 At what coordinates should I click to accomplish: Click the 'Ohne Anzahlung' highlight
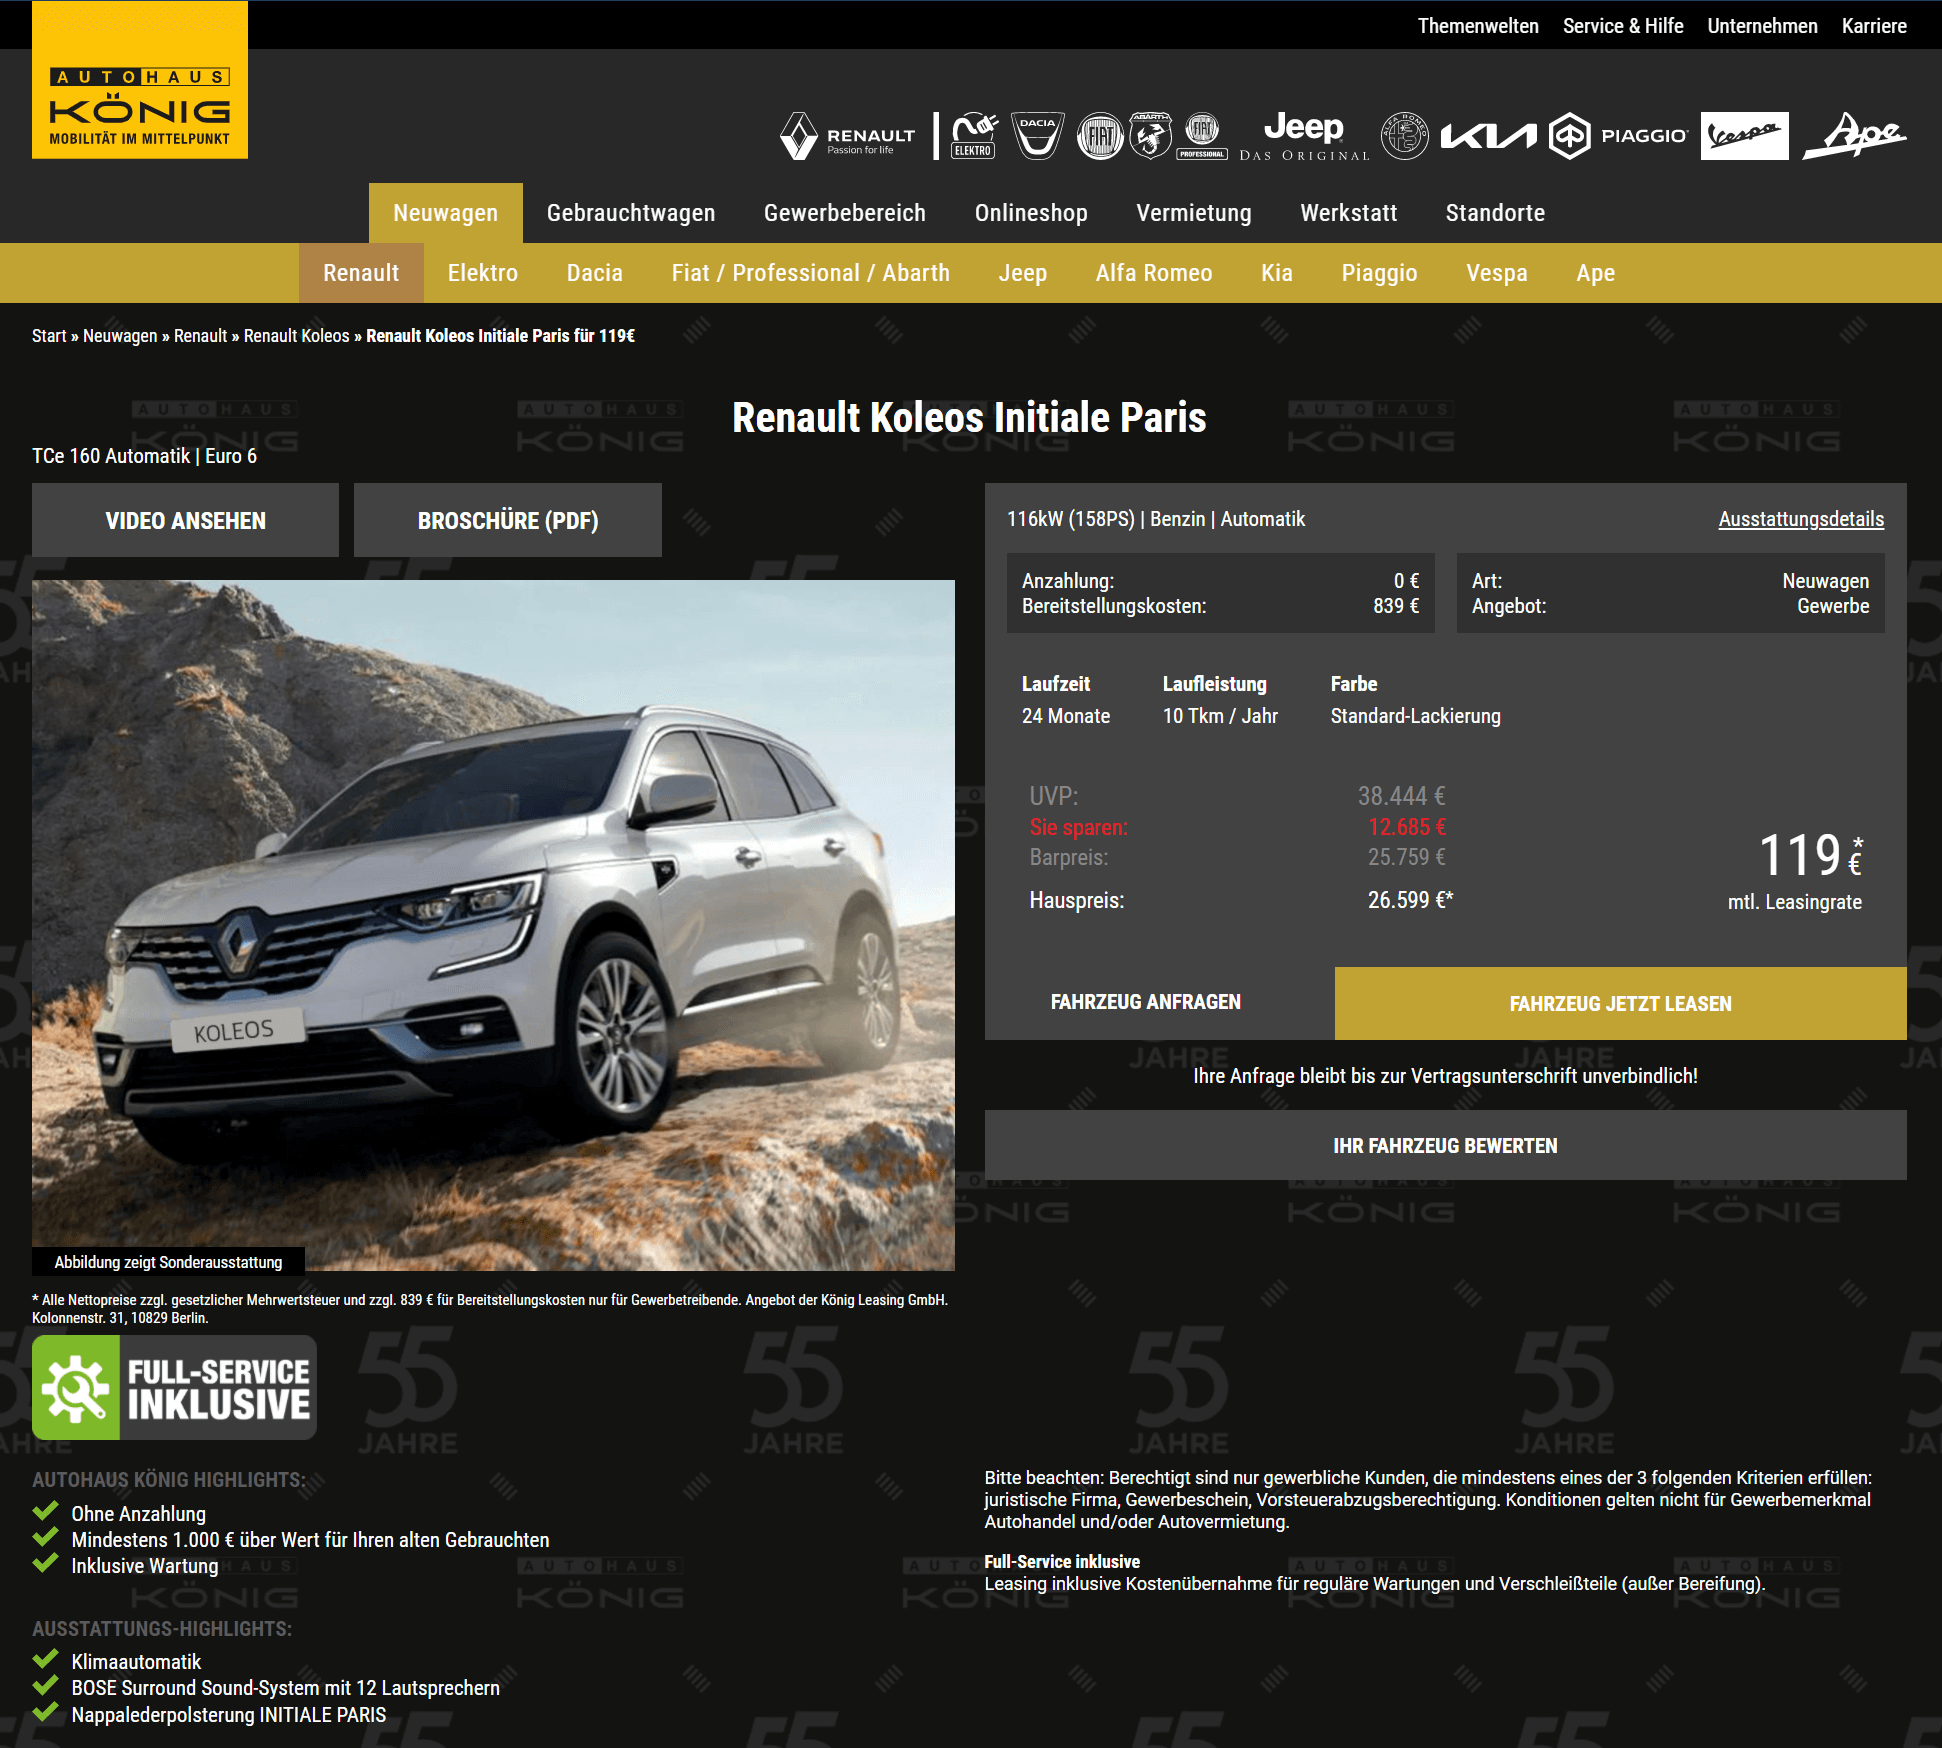pos(138,1513)
